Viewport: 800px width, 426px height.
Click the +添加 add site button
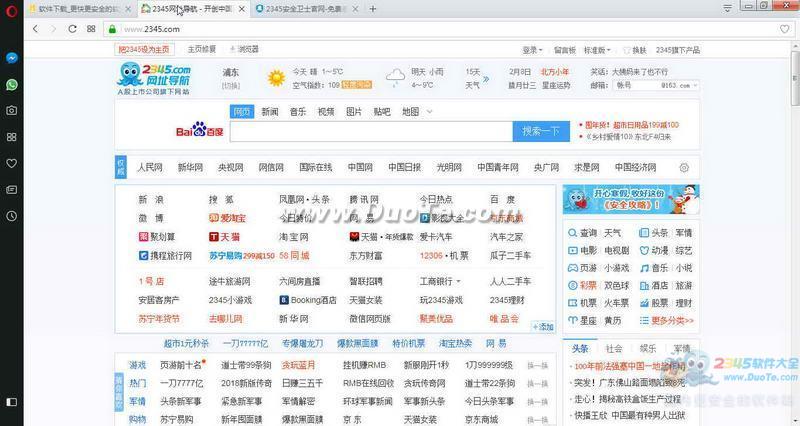(543, 327)
